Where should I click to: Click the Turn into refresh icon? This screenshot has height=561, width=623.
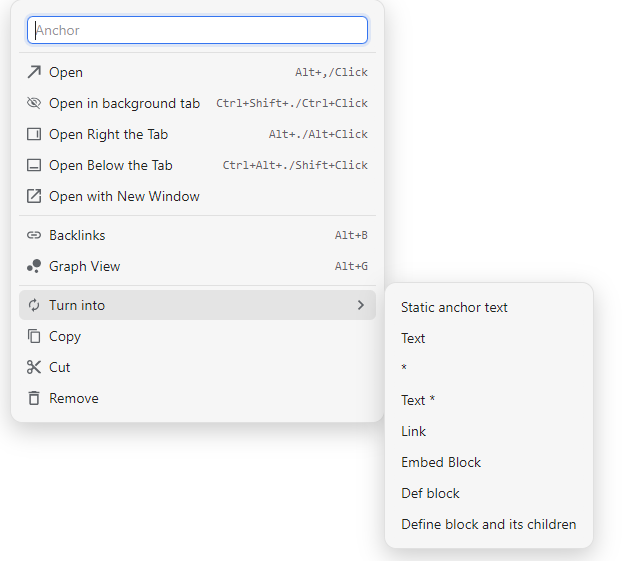[x=34, y=305]
